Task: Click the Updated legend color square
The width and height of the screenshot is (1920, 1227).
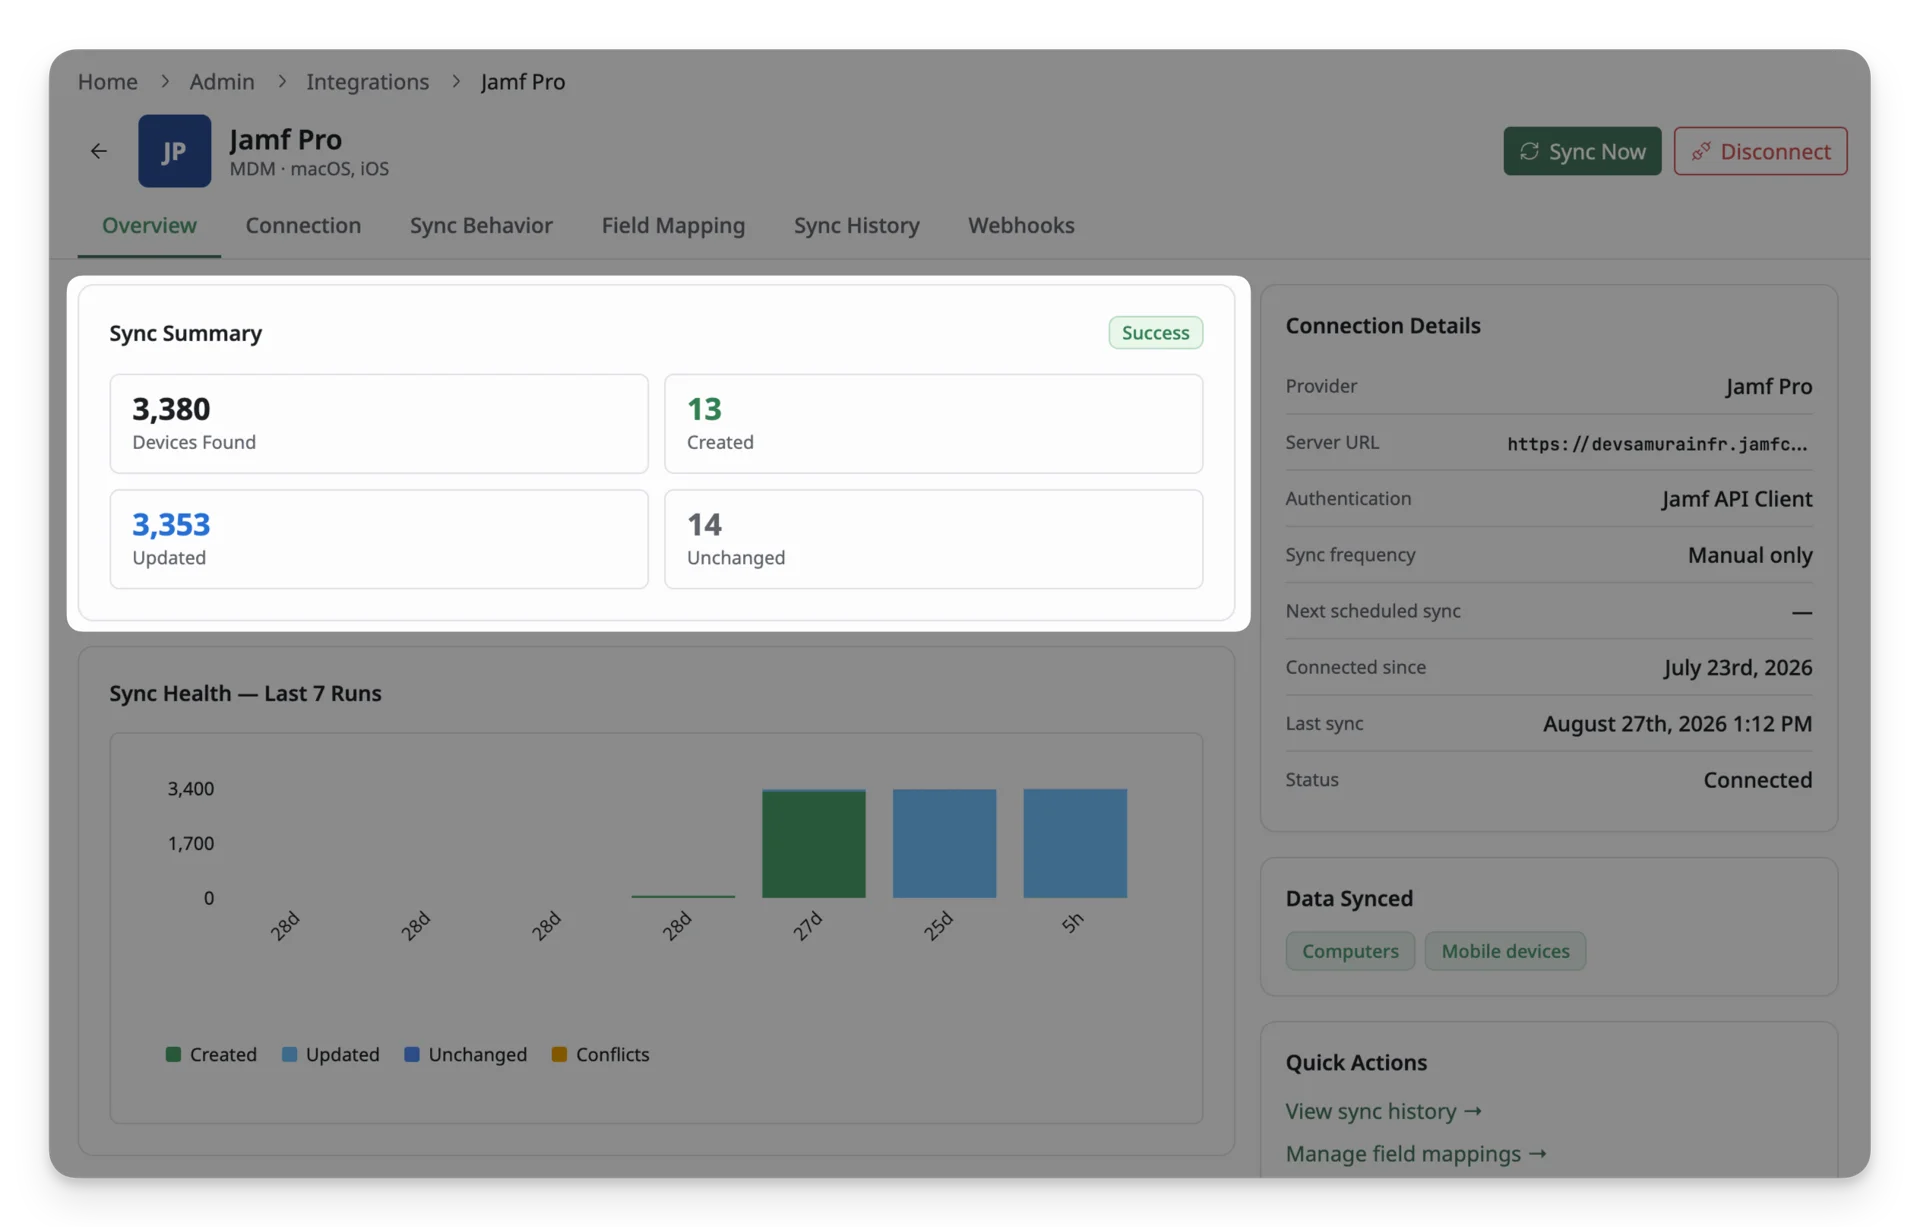Action: pos(289,1054)
